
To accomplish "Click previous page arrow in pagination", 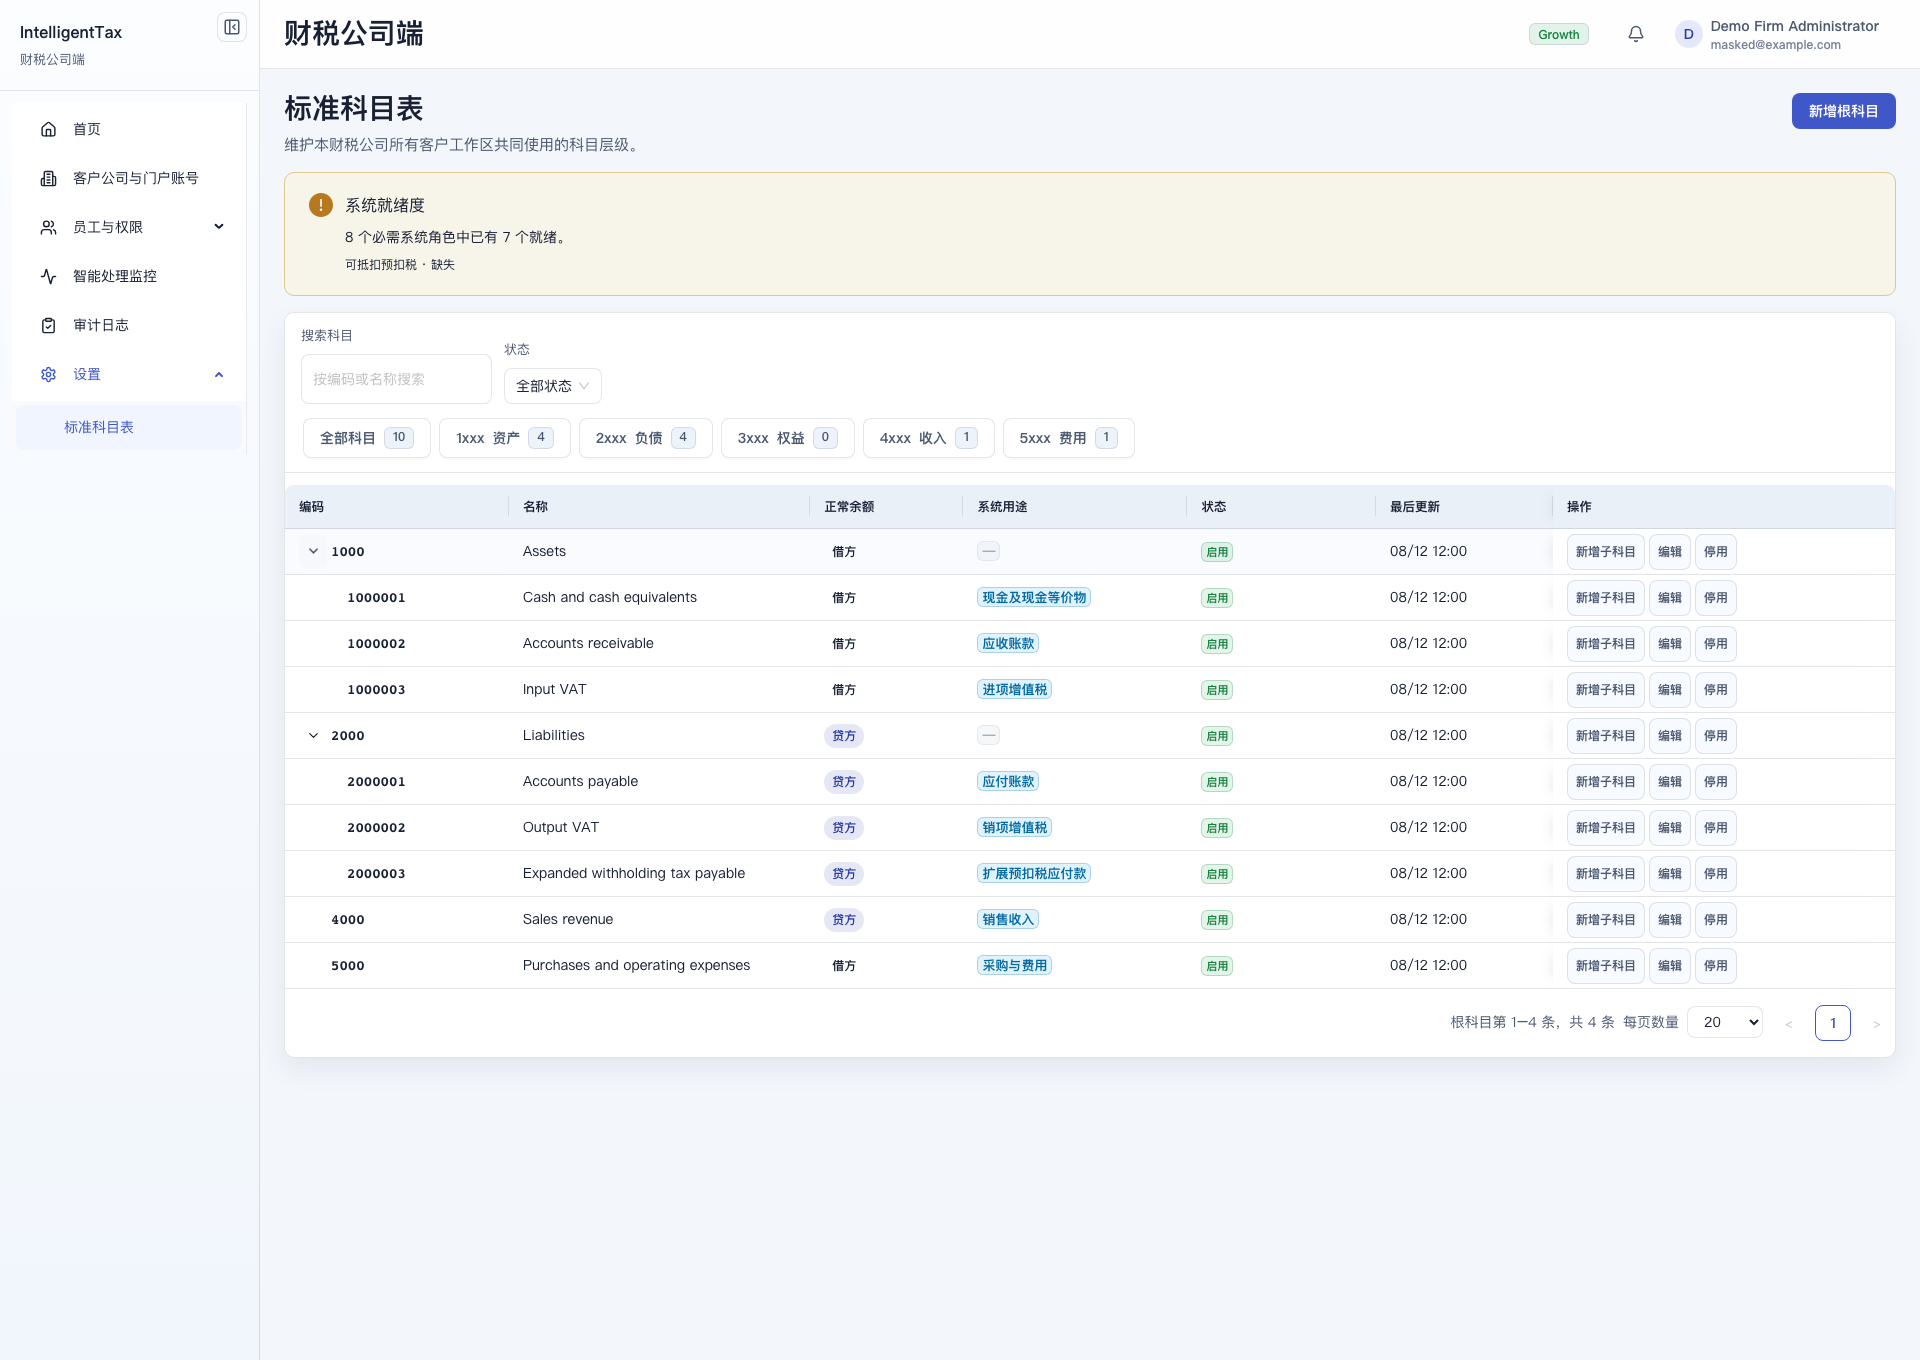I will pos(1788,1023).
